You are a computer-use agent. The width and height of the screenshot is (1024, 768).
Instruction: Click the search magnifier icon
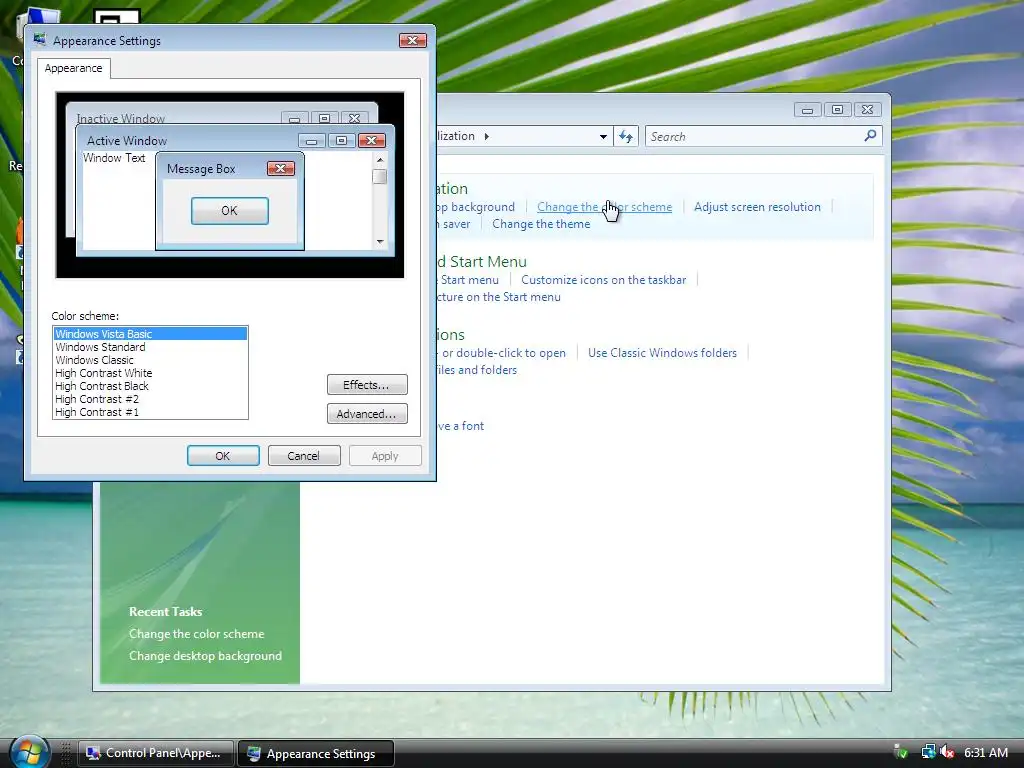pyautogui.click(x=870, y=136)
